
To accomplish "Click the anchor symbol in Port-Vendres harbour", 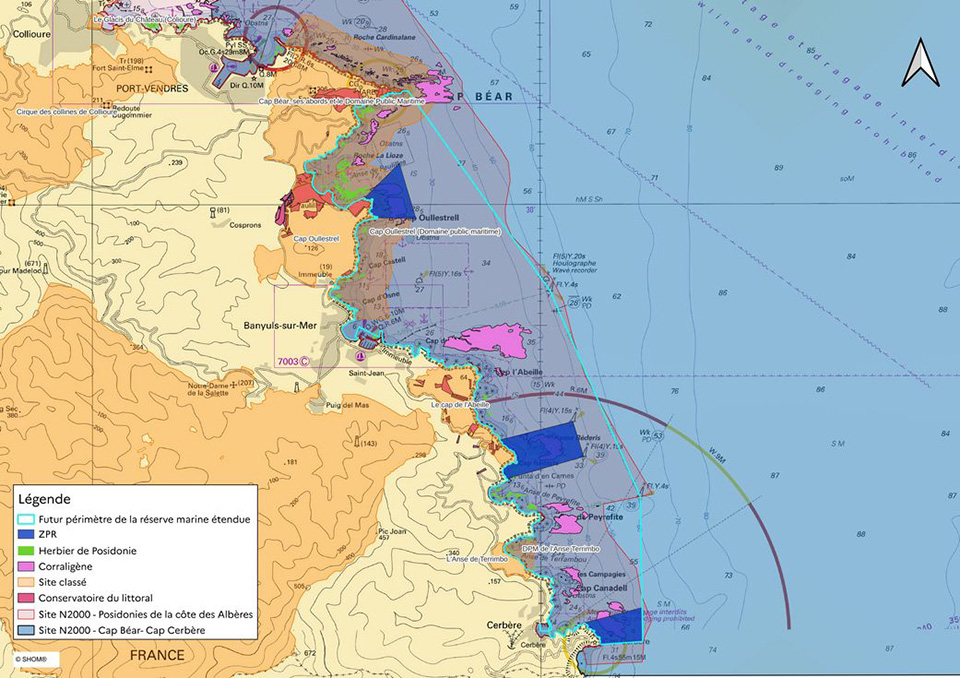I will (214, 67).
